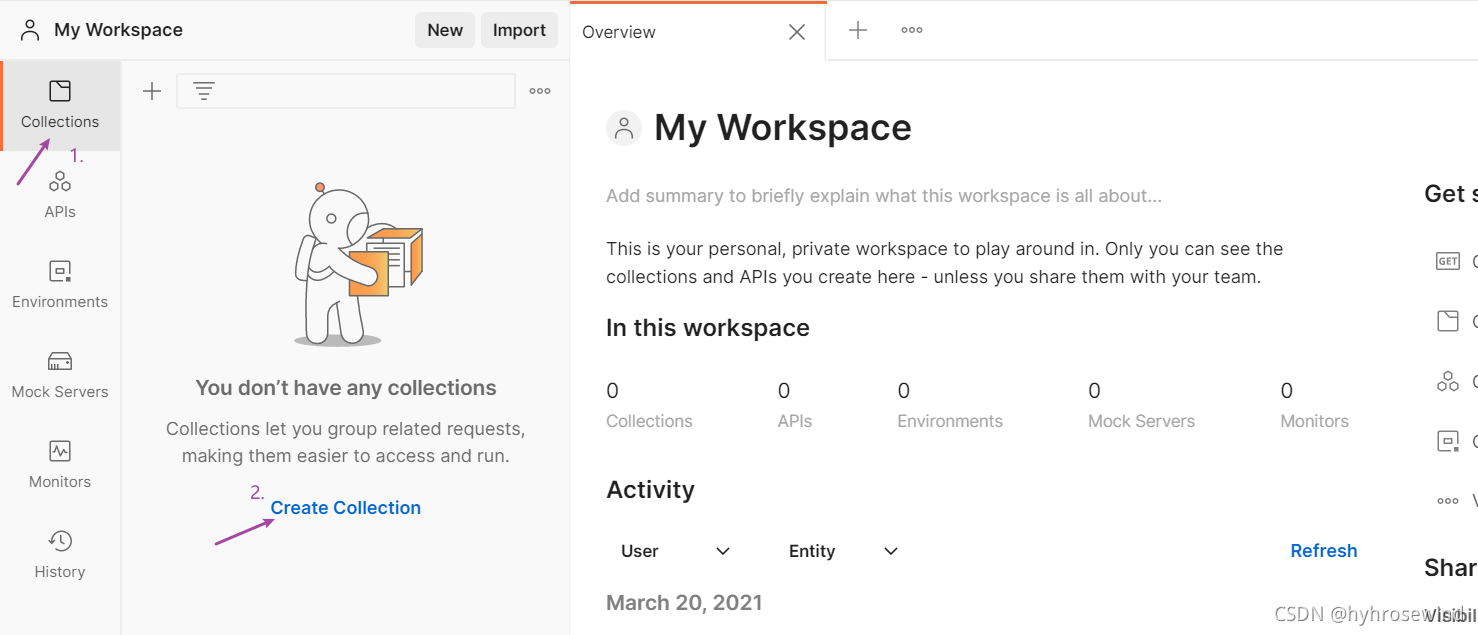
Task: Expand the Entity filter dropdown
Action: [x=844, y=551]
